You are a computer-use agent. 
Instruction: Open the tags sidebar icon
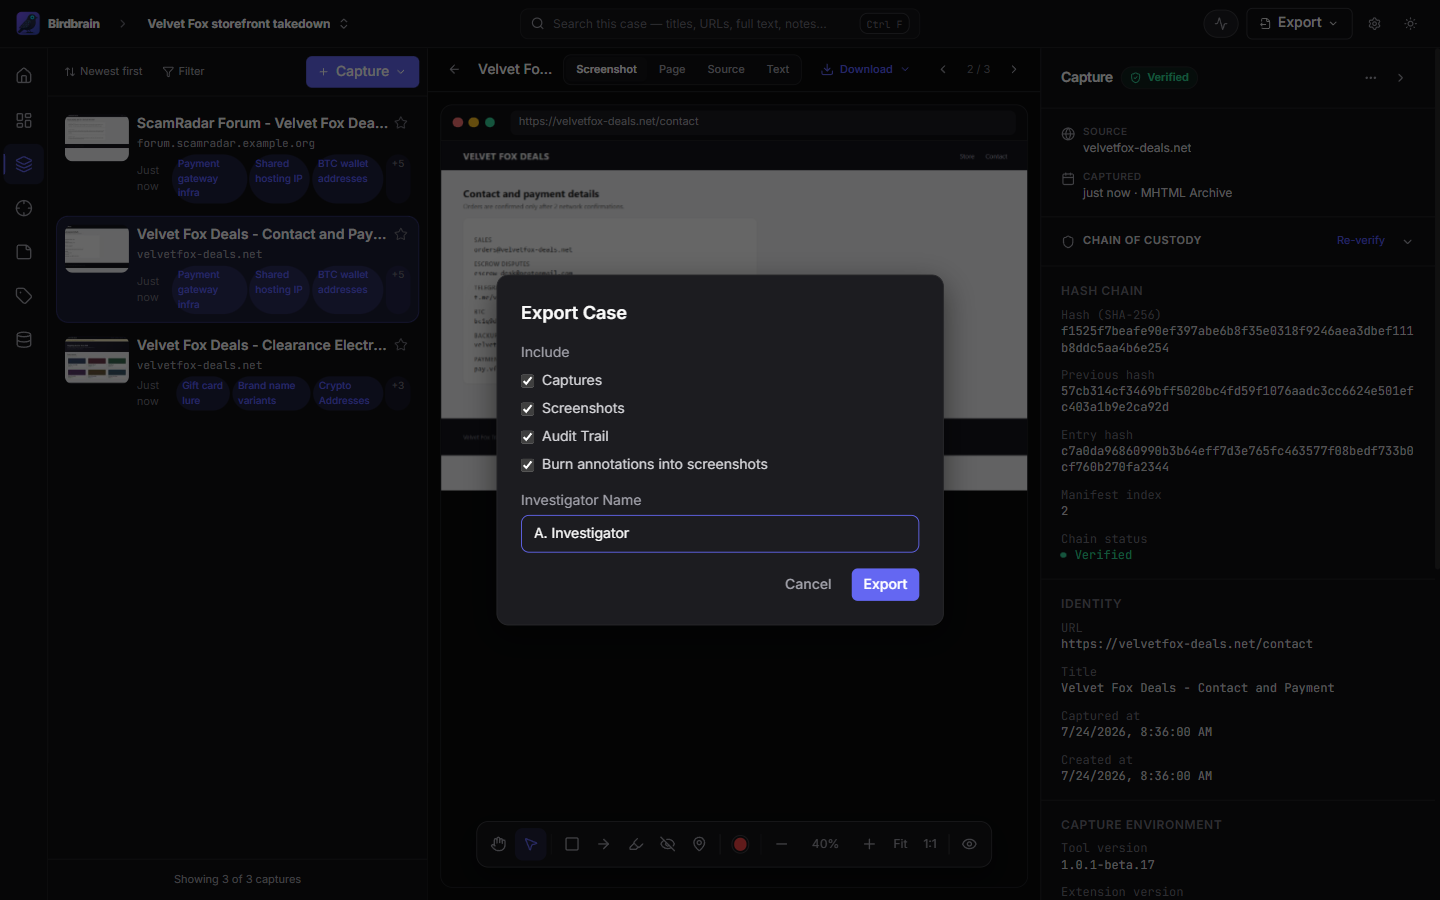tap(24, 296)
